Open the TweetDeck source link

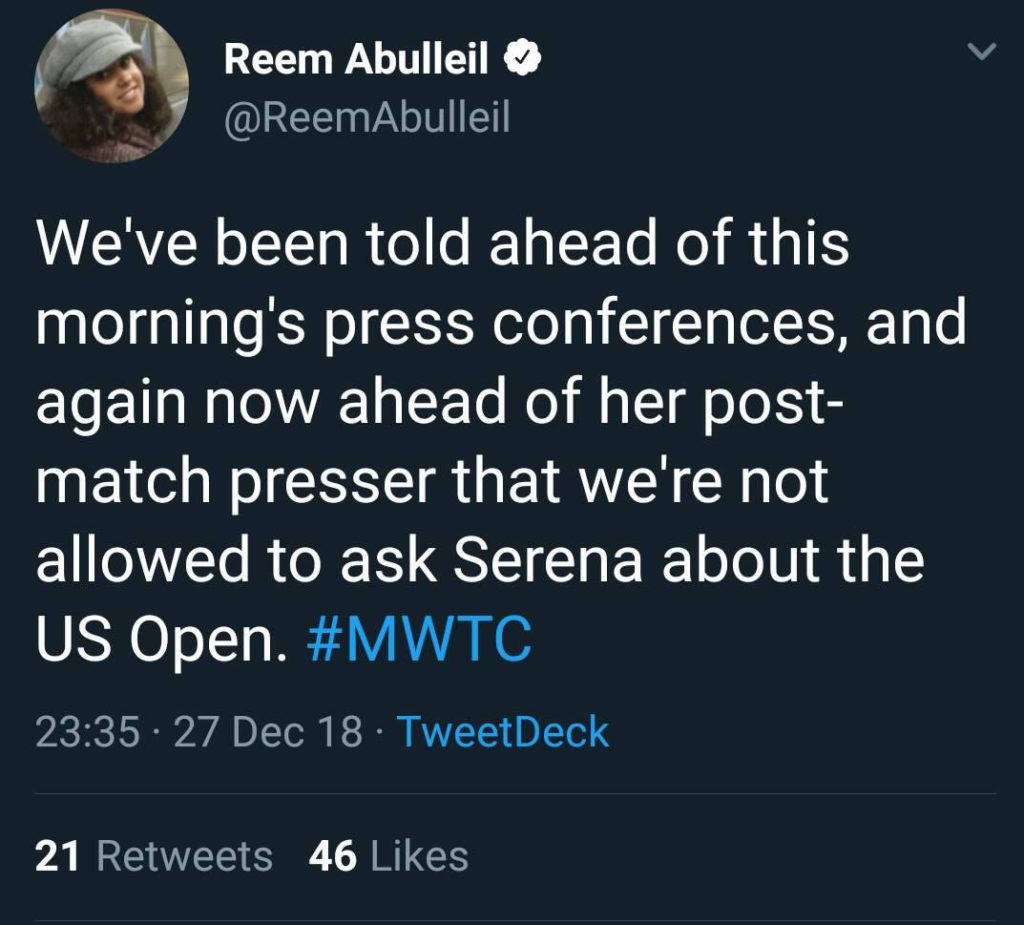coord(502,732)
